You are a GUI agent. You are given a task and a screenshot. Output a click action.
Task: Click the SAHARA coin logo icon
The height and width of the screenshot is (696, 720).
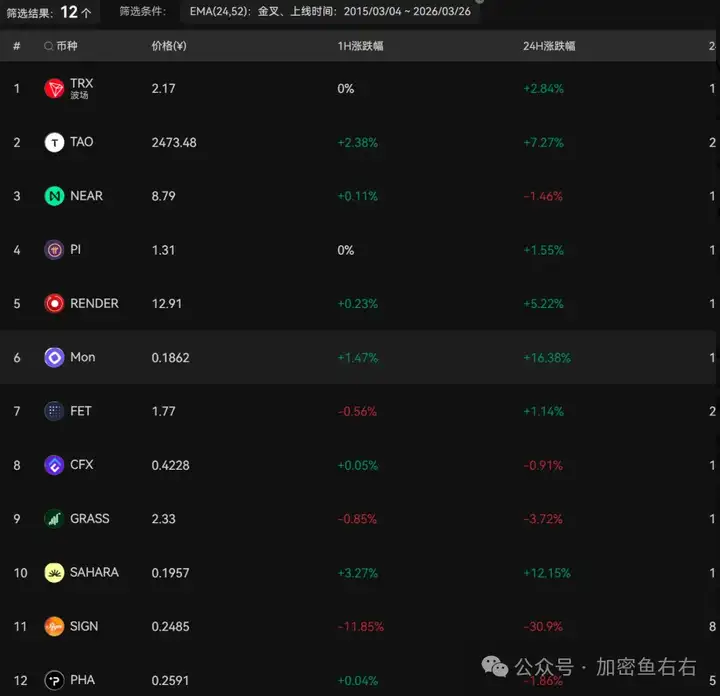(x=54, y=573)
